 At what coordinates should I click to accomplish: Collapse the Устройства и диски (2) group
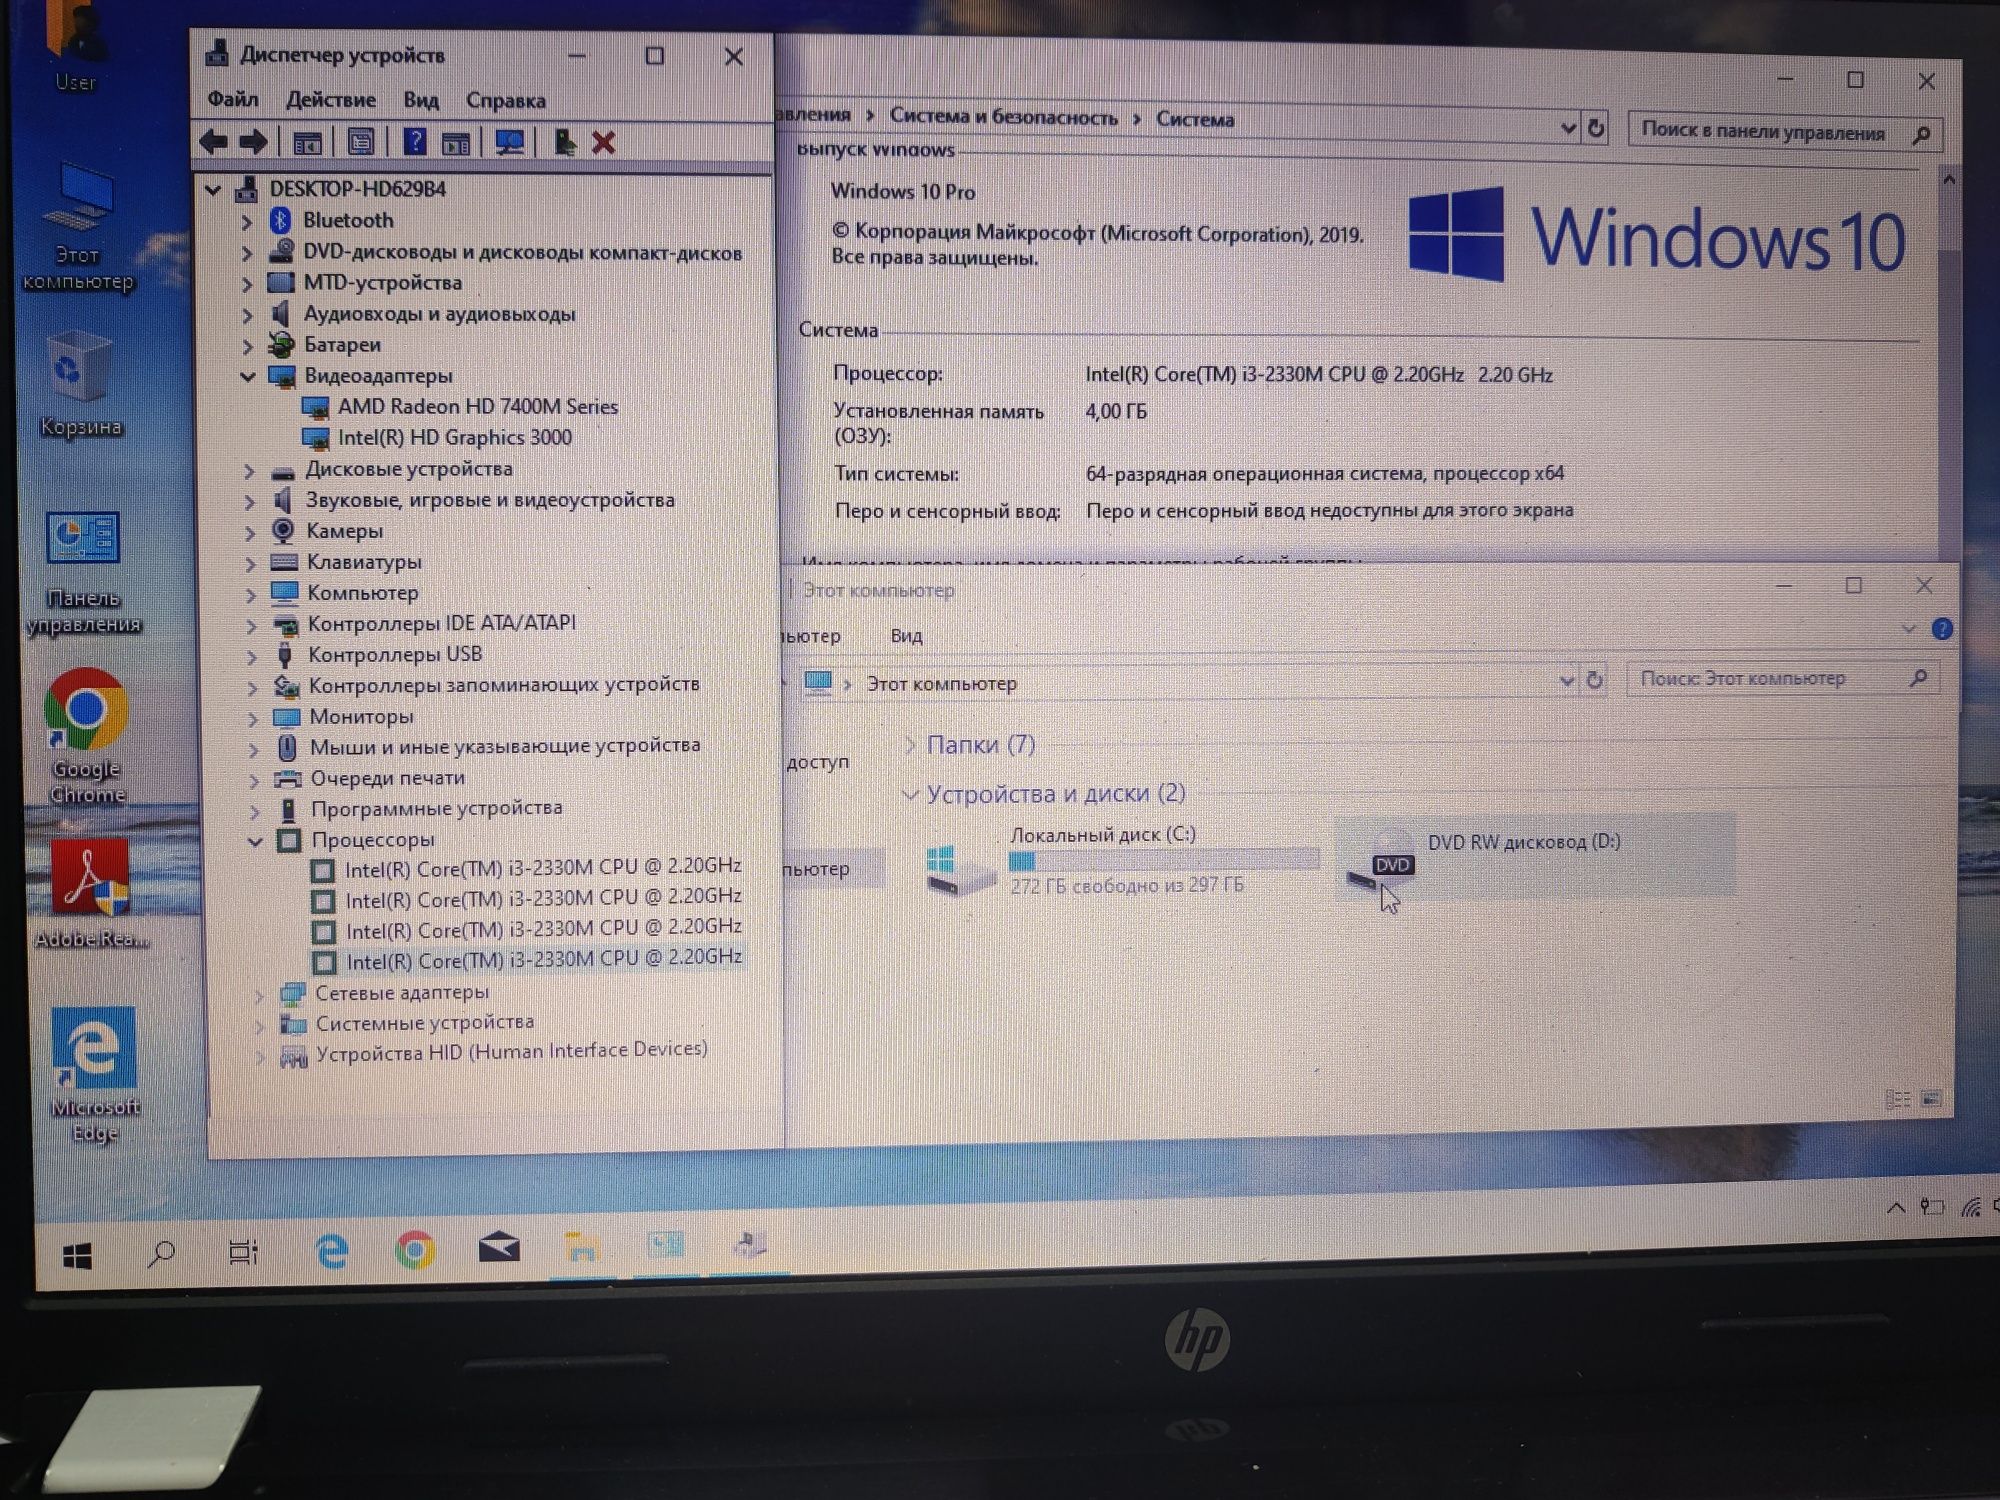point(909,795)
